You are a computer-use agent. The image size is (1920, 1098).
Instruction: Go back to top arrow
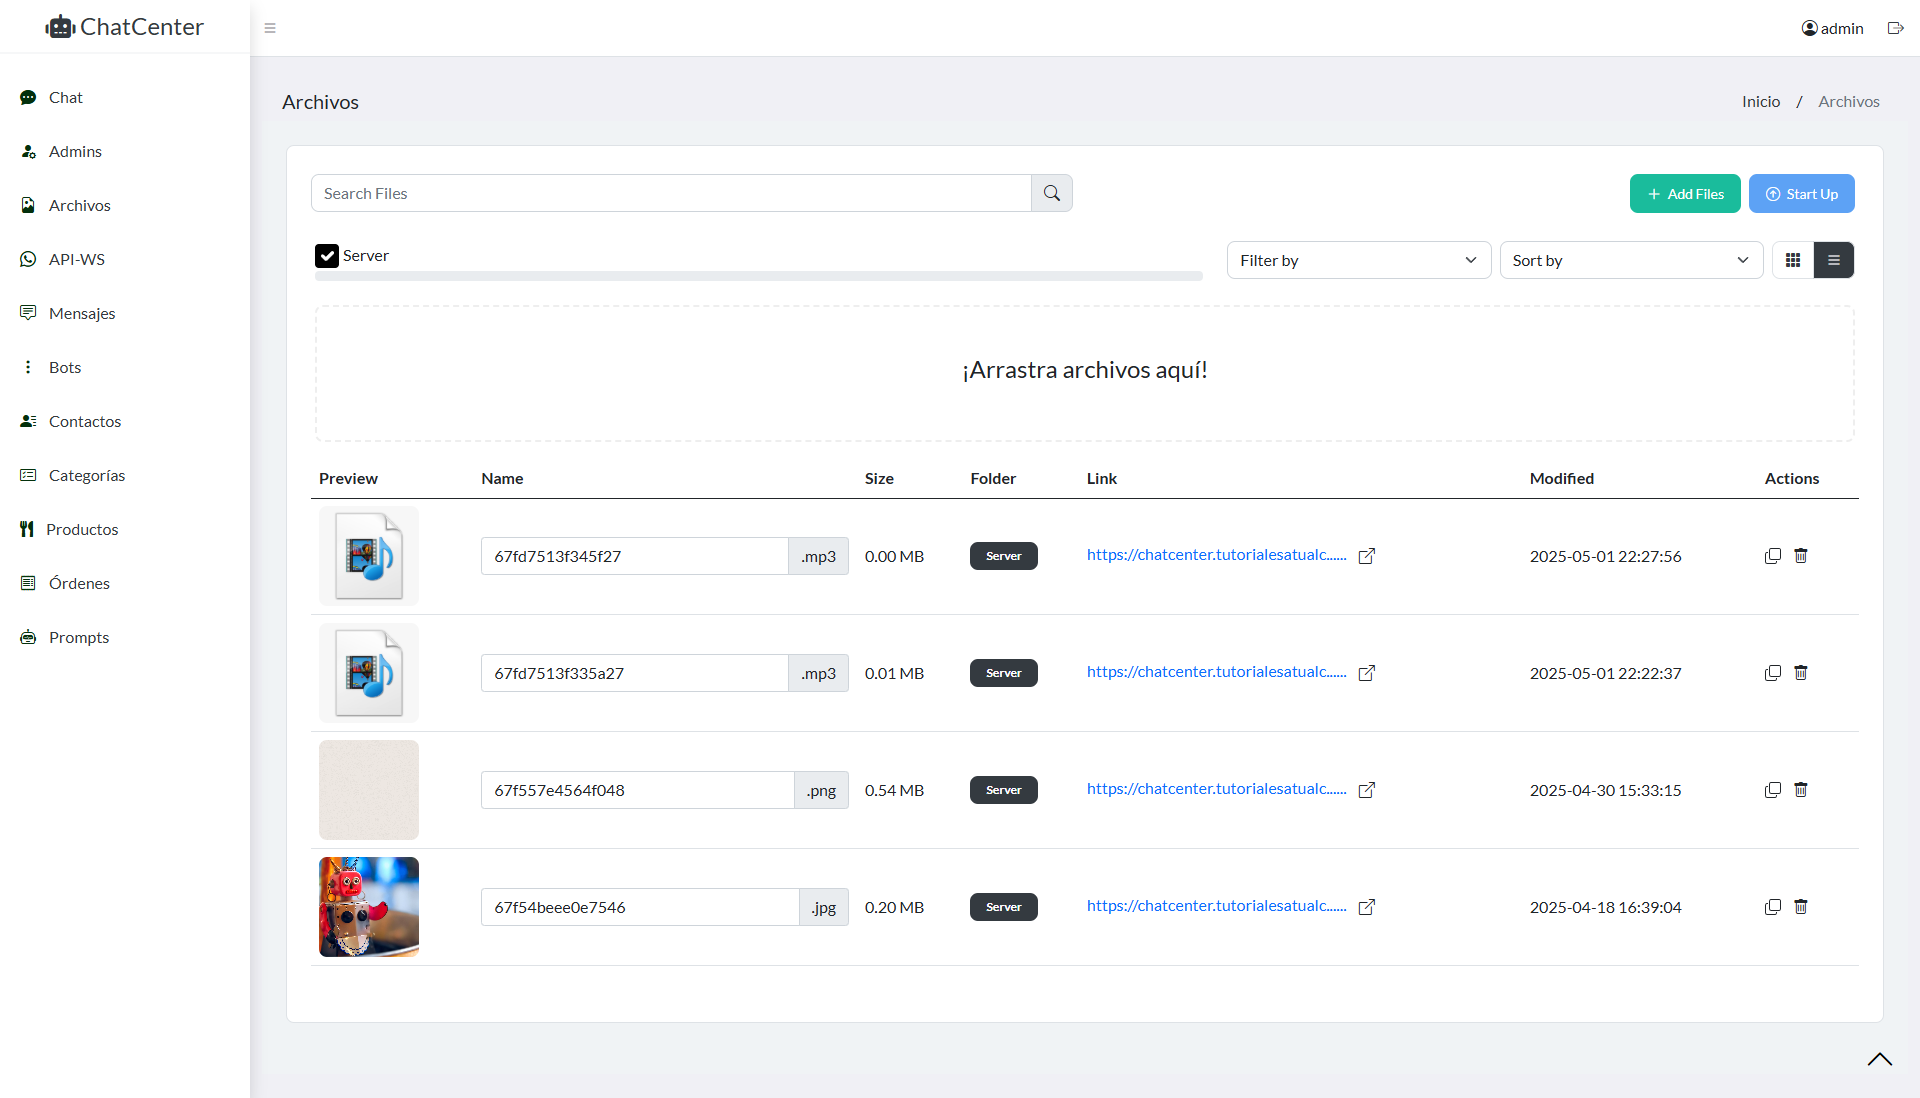click(x=1880, y=1059)
